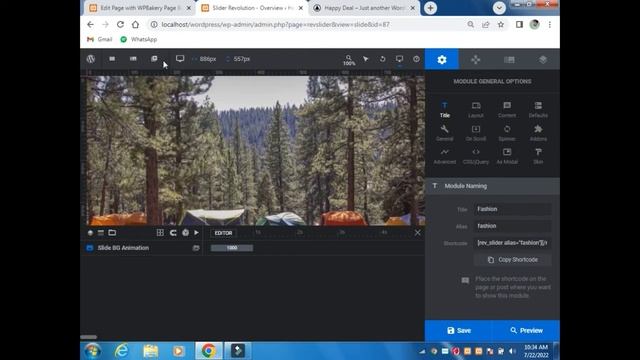
Task: Open the As Modal options icon
Action: 507,156
